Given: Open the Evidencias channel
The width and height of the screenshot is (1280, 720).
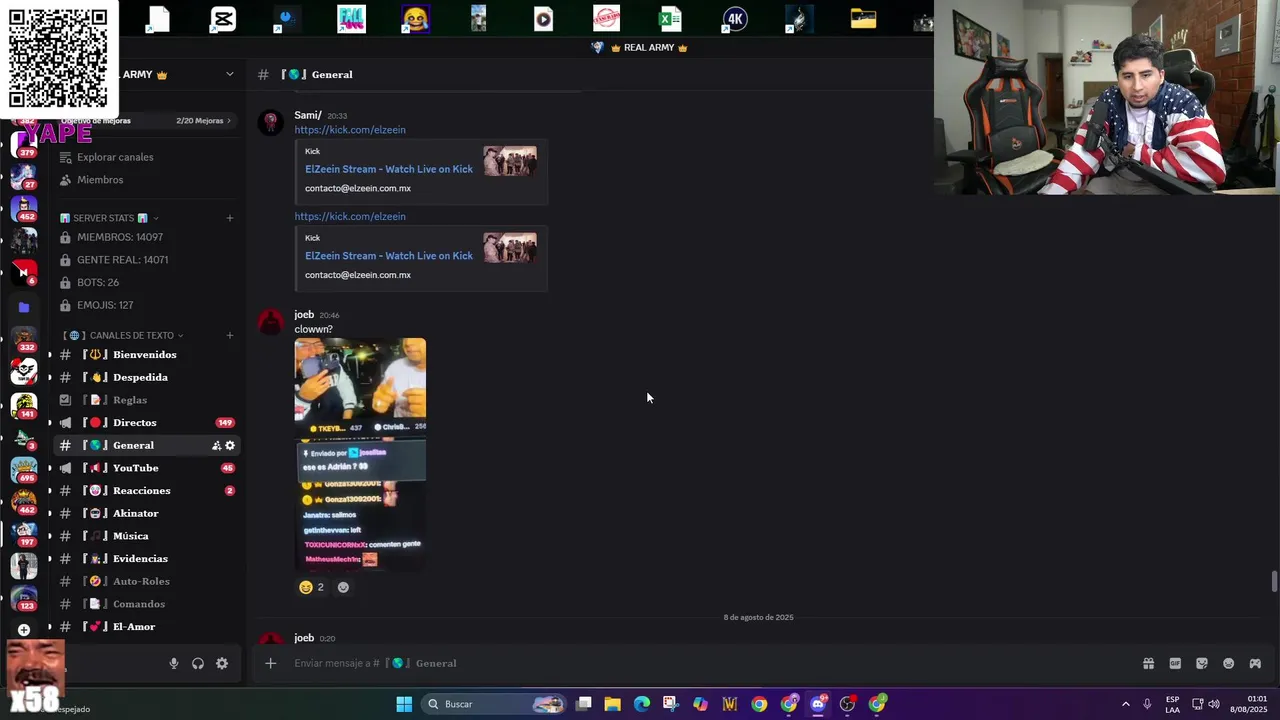Looking at the screenshot, I should [x=140, y=559].
